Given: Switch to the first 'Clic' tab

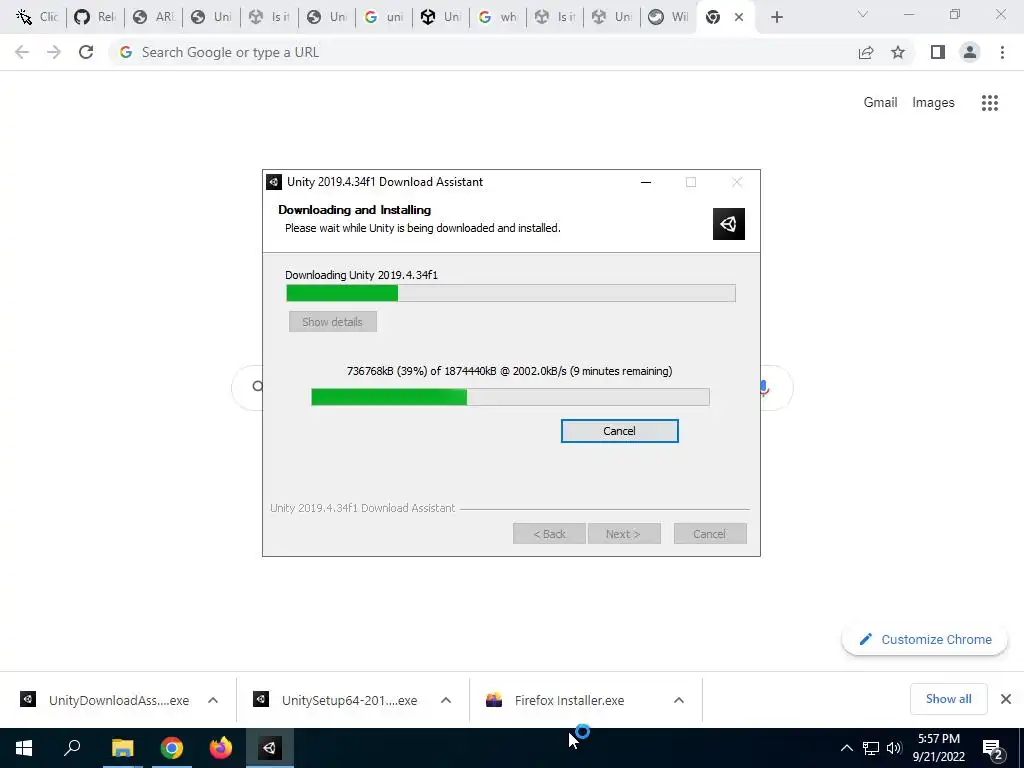Looking at the screenshot, I should pos(37,17).
